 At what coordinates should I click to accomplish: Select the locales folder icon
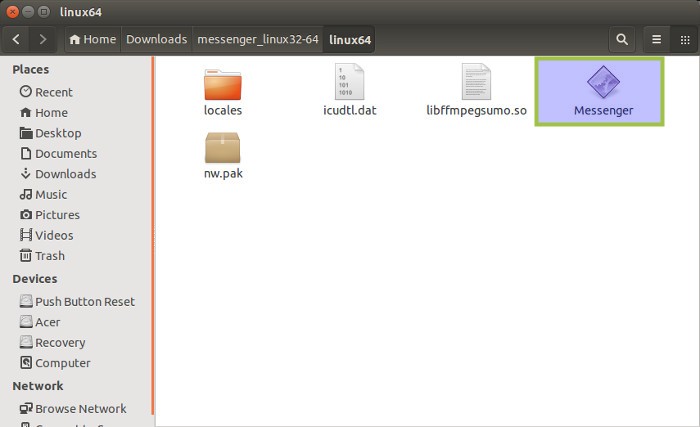click(x=223, y=84)
